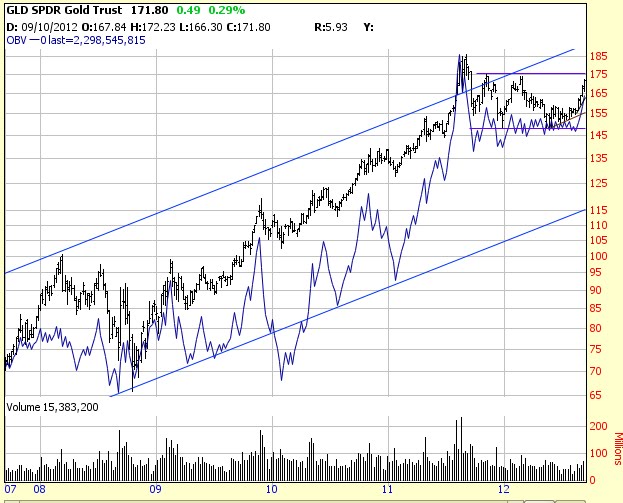This screenshot has width=623, height=503.
Task: Click the "90" price axis label
Action: point(595,290)
